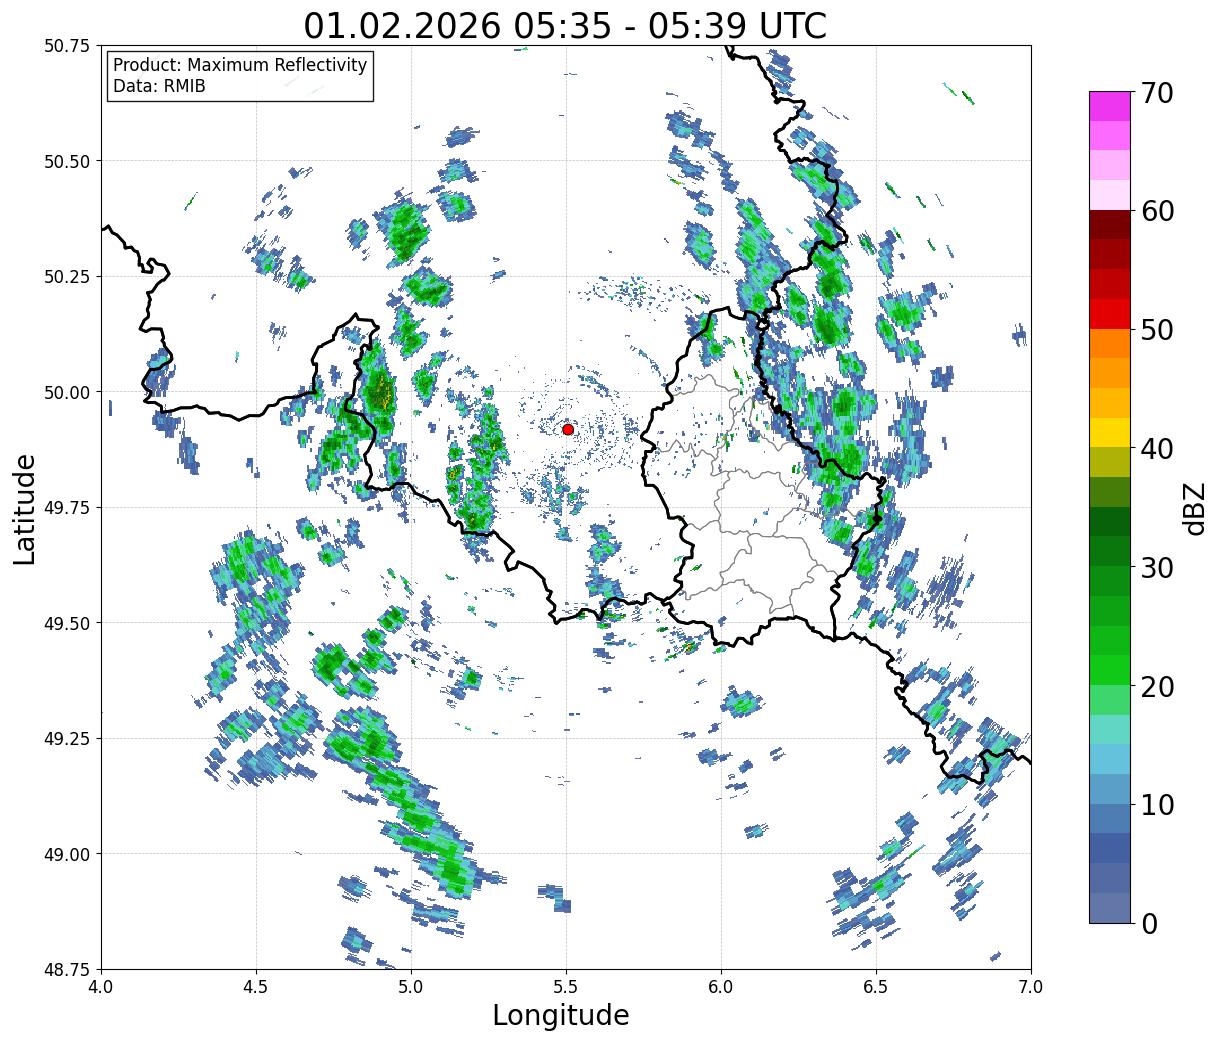The height and width of the screenshot is (1040, 1219).
Task: Click the latitude tick label 49.50
Action: coord(66,623)
